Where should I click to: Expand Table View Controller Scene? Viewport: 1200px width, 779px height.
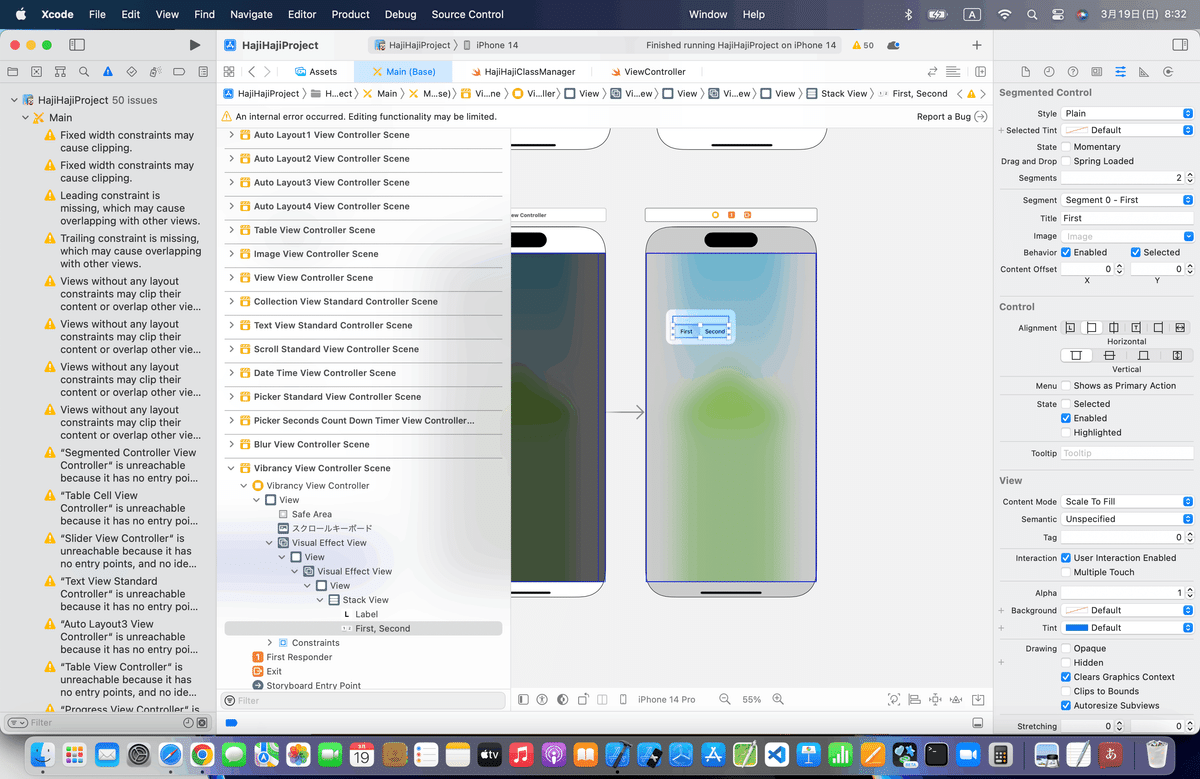tap(232, 230)
